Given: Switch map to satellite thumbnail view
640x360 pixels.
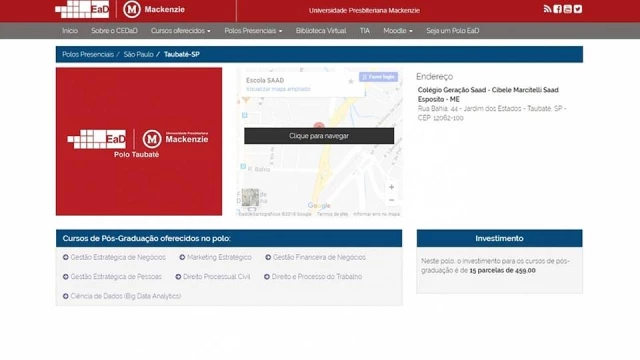Looking at the screenshot, I should click(250, 197).
